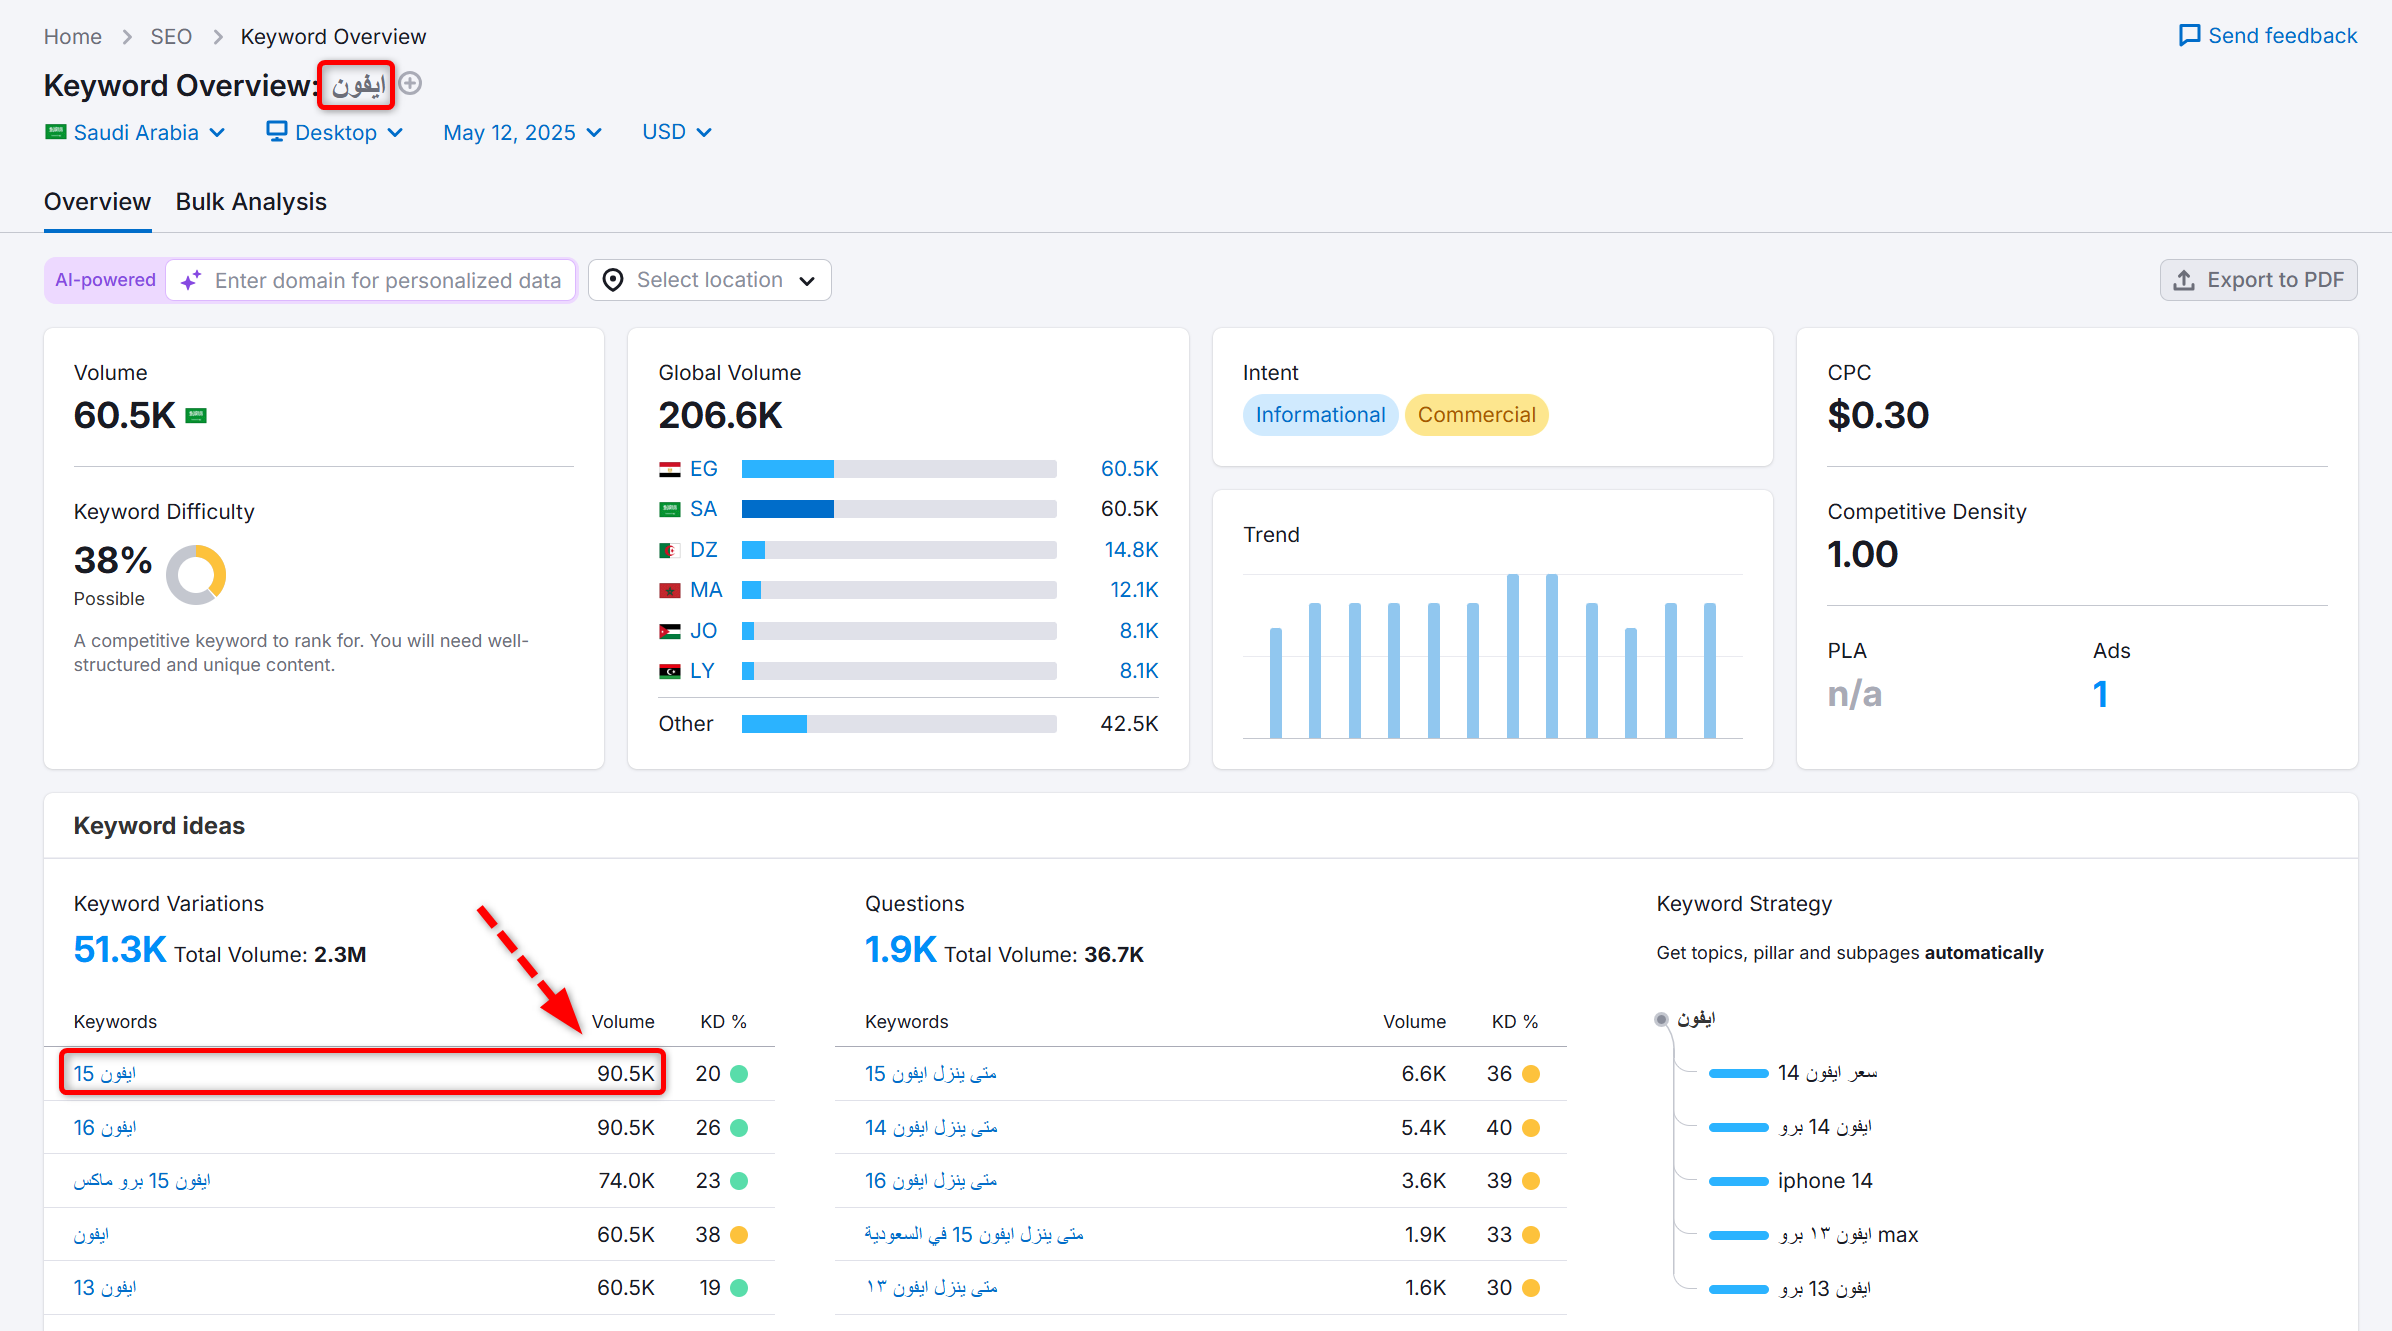Viewport: 2392px width, 1331px height.
Task: Open the USD currency dropdown
Action: click(677, 133)
